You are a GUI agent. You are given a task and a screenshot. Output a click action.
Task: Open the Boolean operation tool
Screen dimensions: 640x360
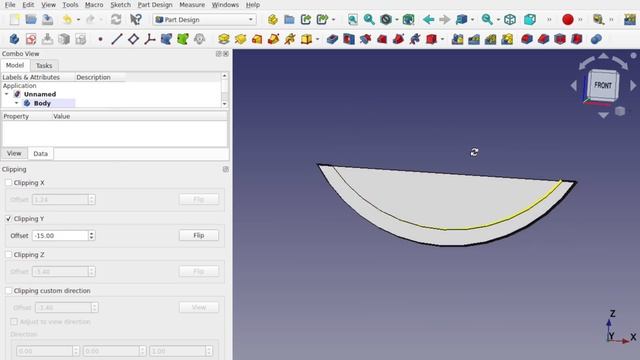point(596,39)
